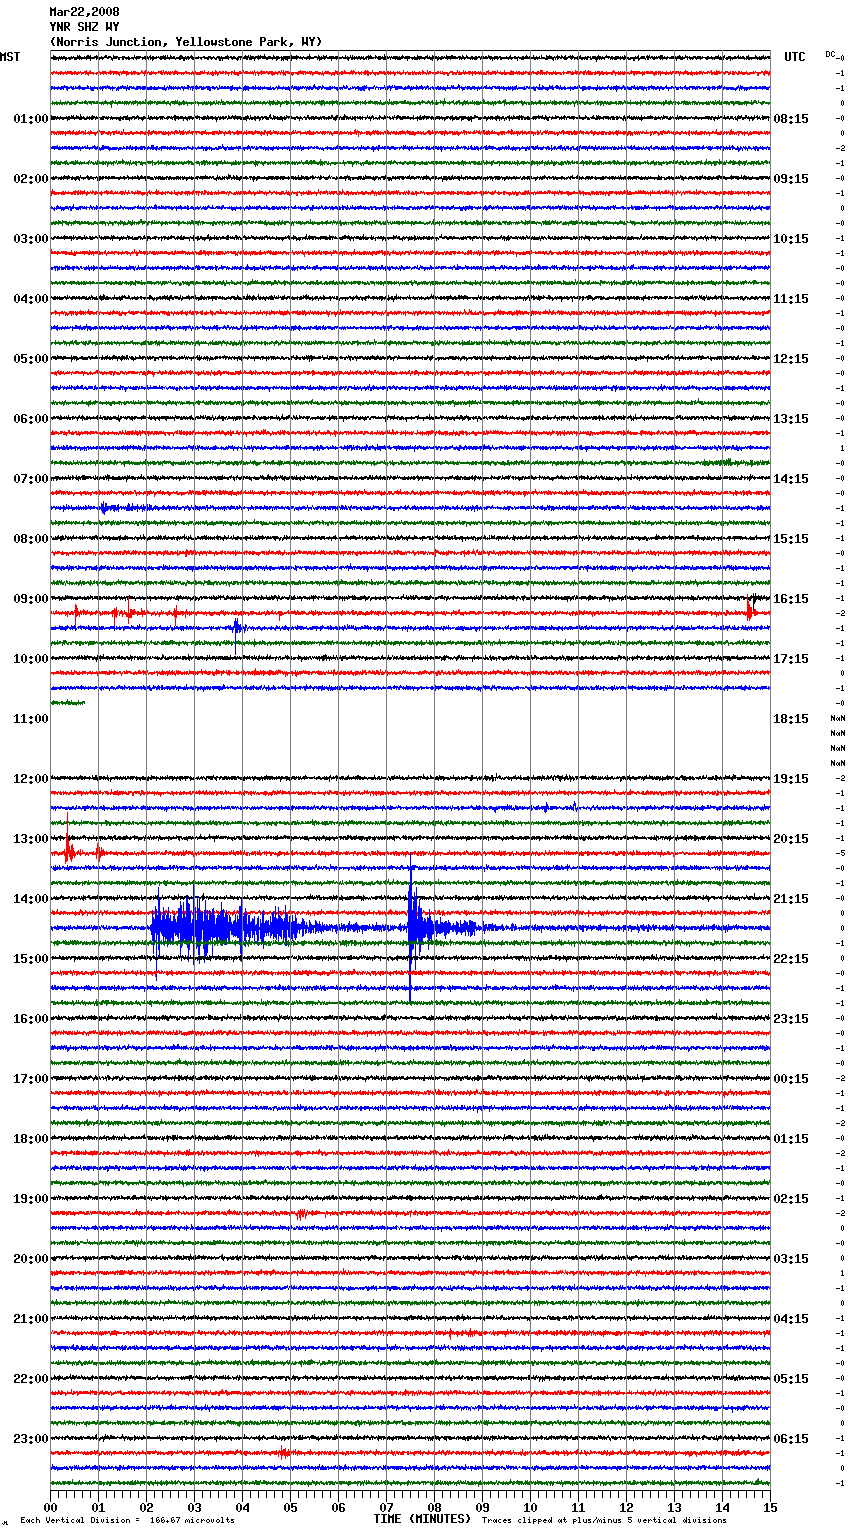Screen dimensions: 850x1534
Task: Click minute tick label 00 on the bottom axis
Action: coord(50,1507)
